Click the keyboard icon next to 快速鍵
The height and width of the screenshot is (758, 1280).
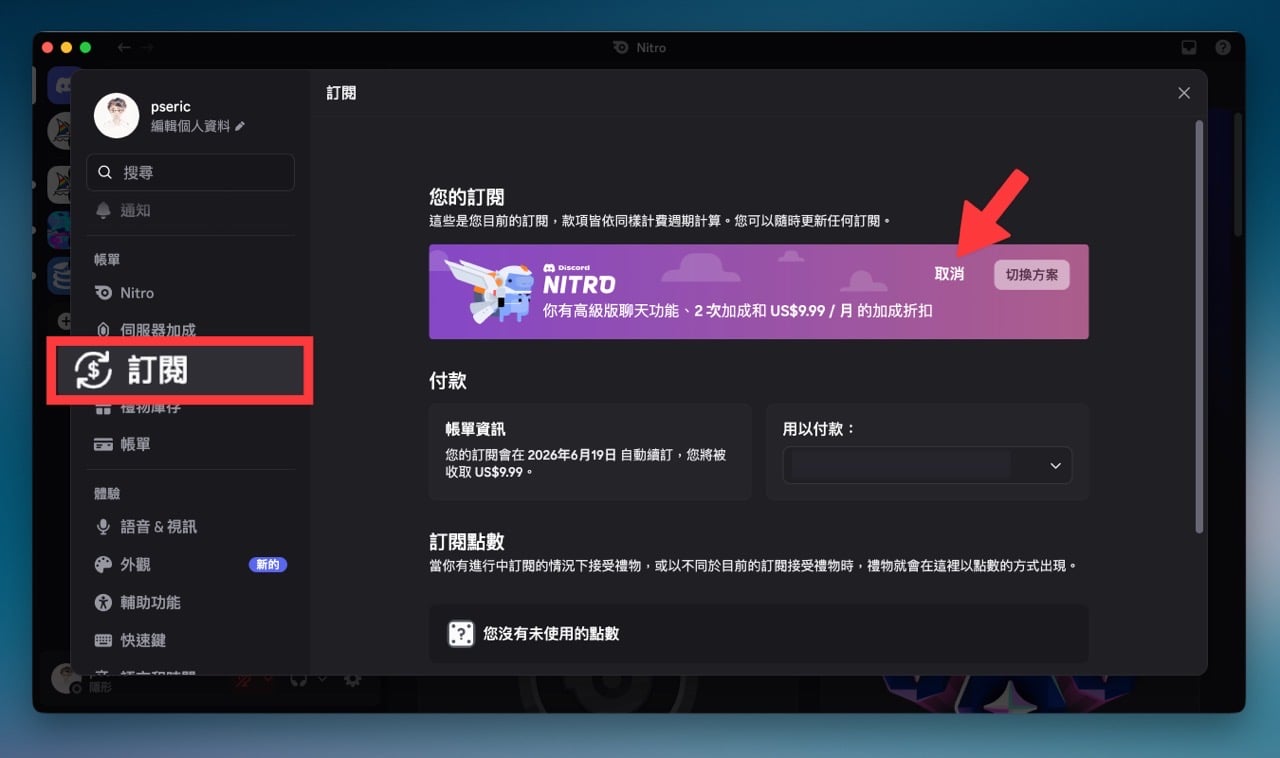(103, 640)
